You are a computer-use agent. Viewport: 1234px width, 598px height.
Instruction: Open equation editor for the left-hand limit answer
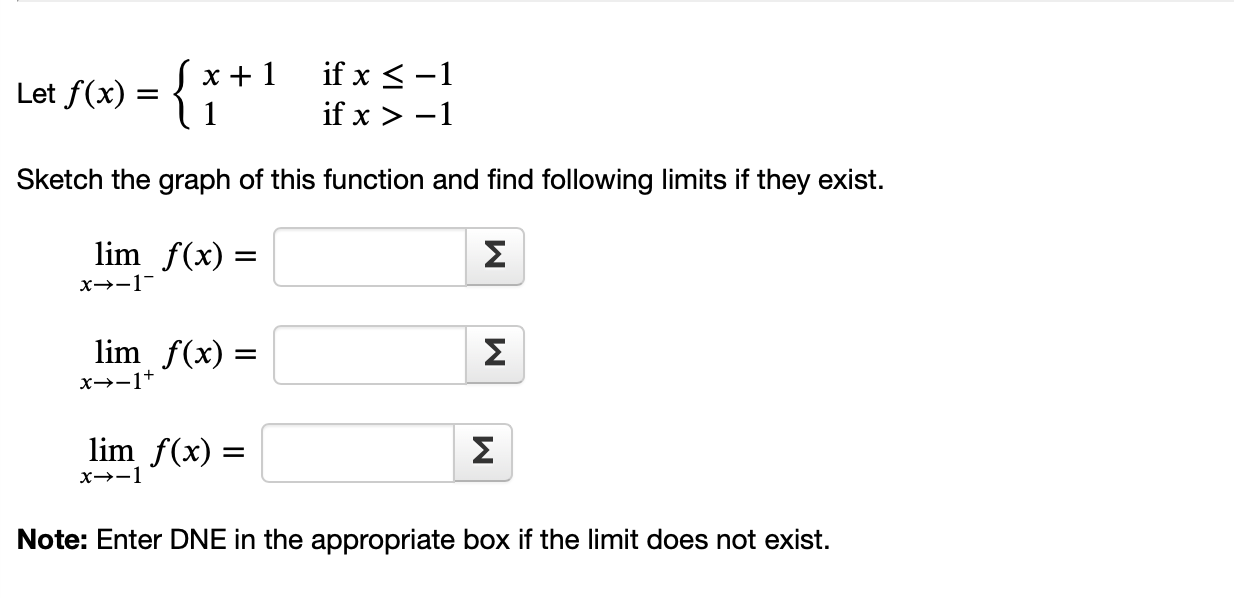pyautogui.click(x=493, y=257)
